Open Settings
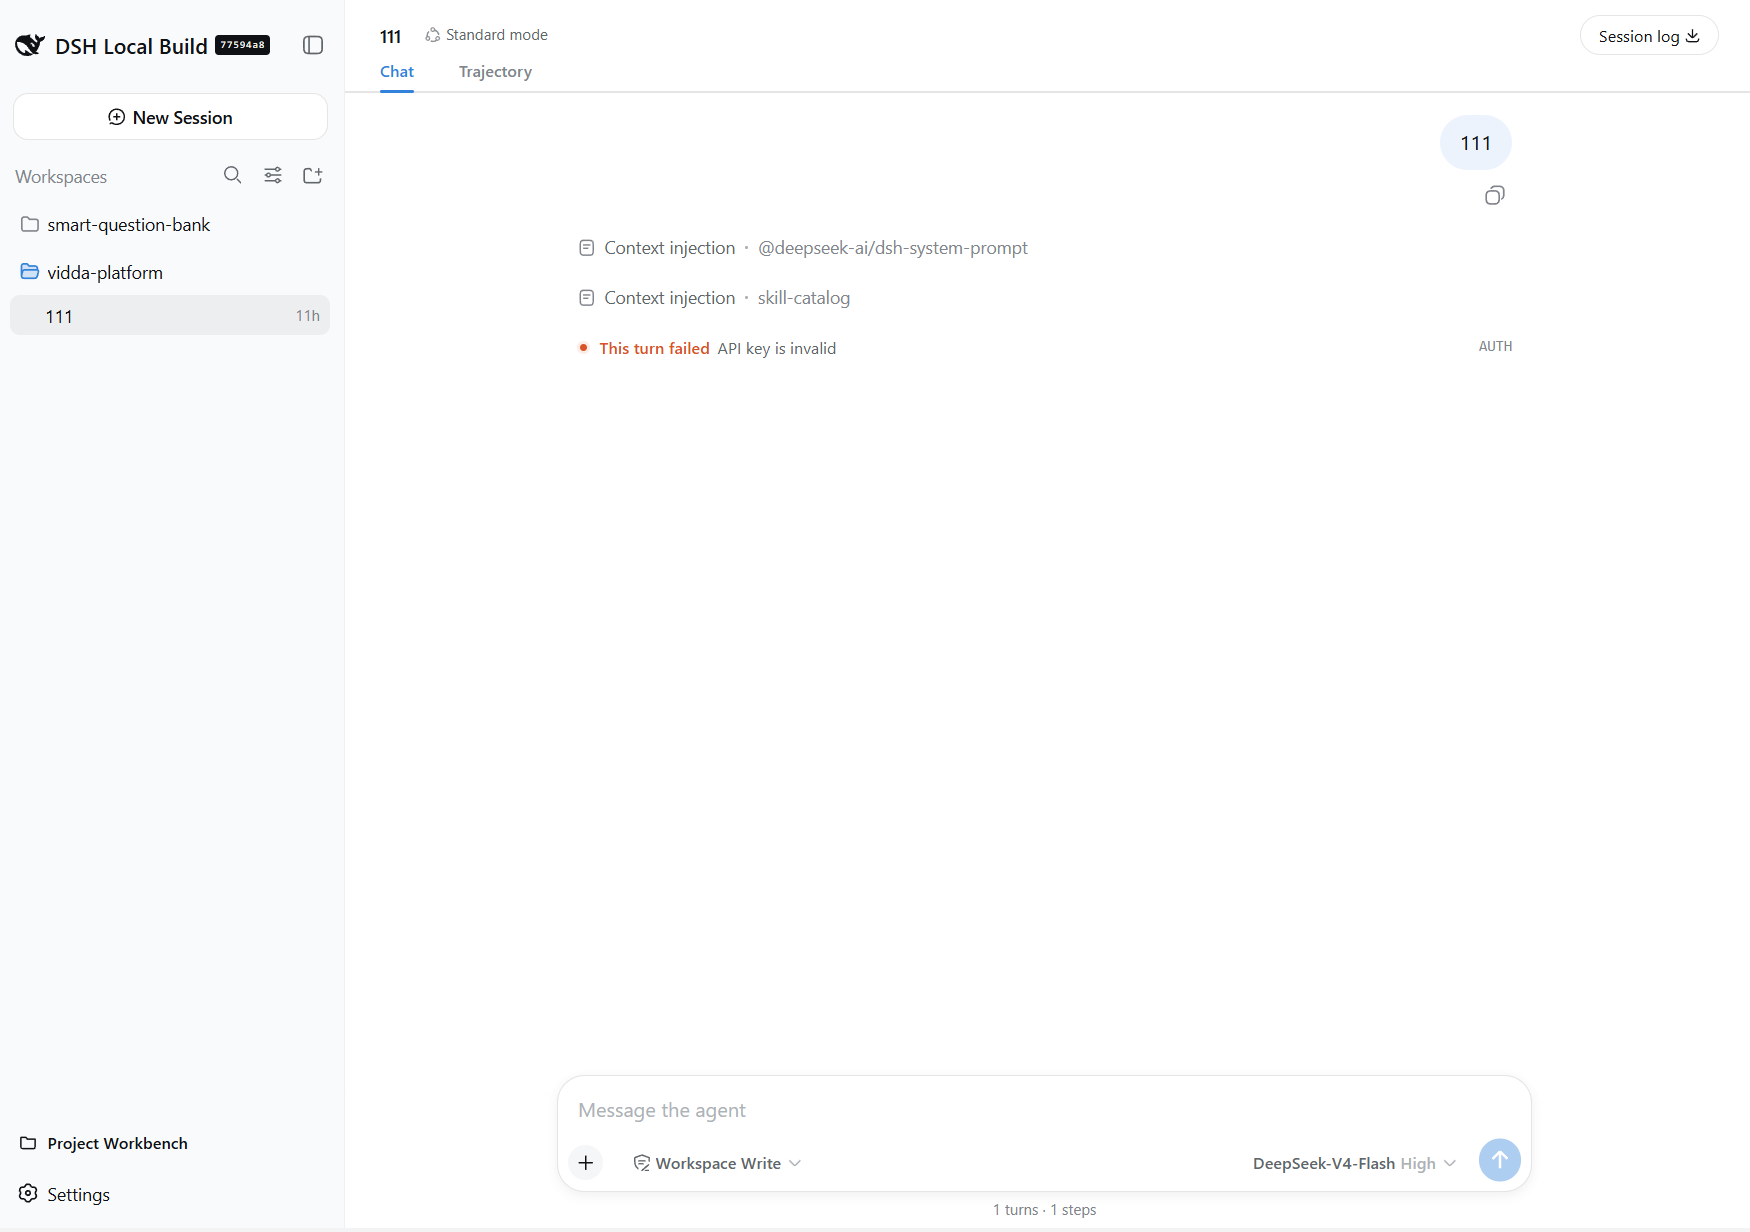The width and height of the screenshot is (1750, 1232). tap(65, 1194)
